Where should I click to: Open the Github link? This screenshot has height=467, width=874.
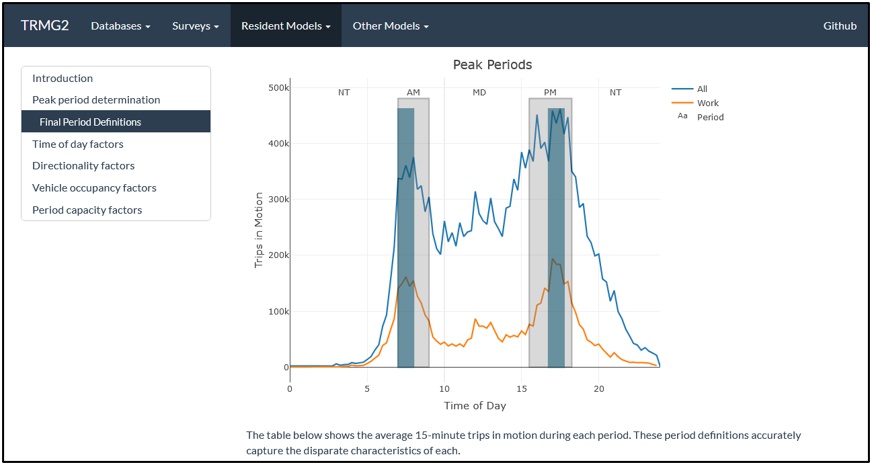839,26
